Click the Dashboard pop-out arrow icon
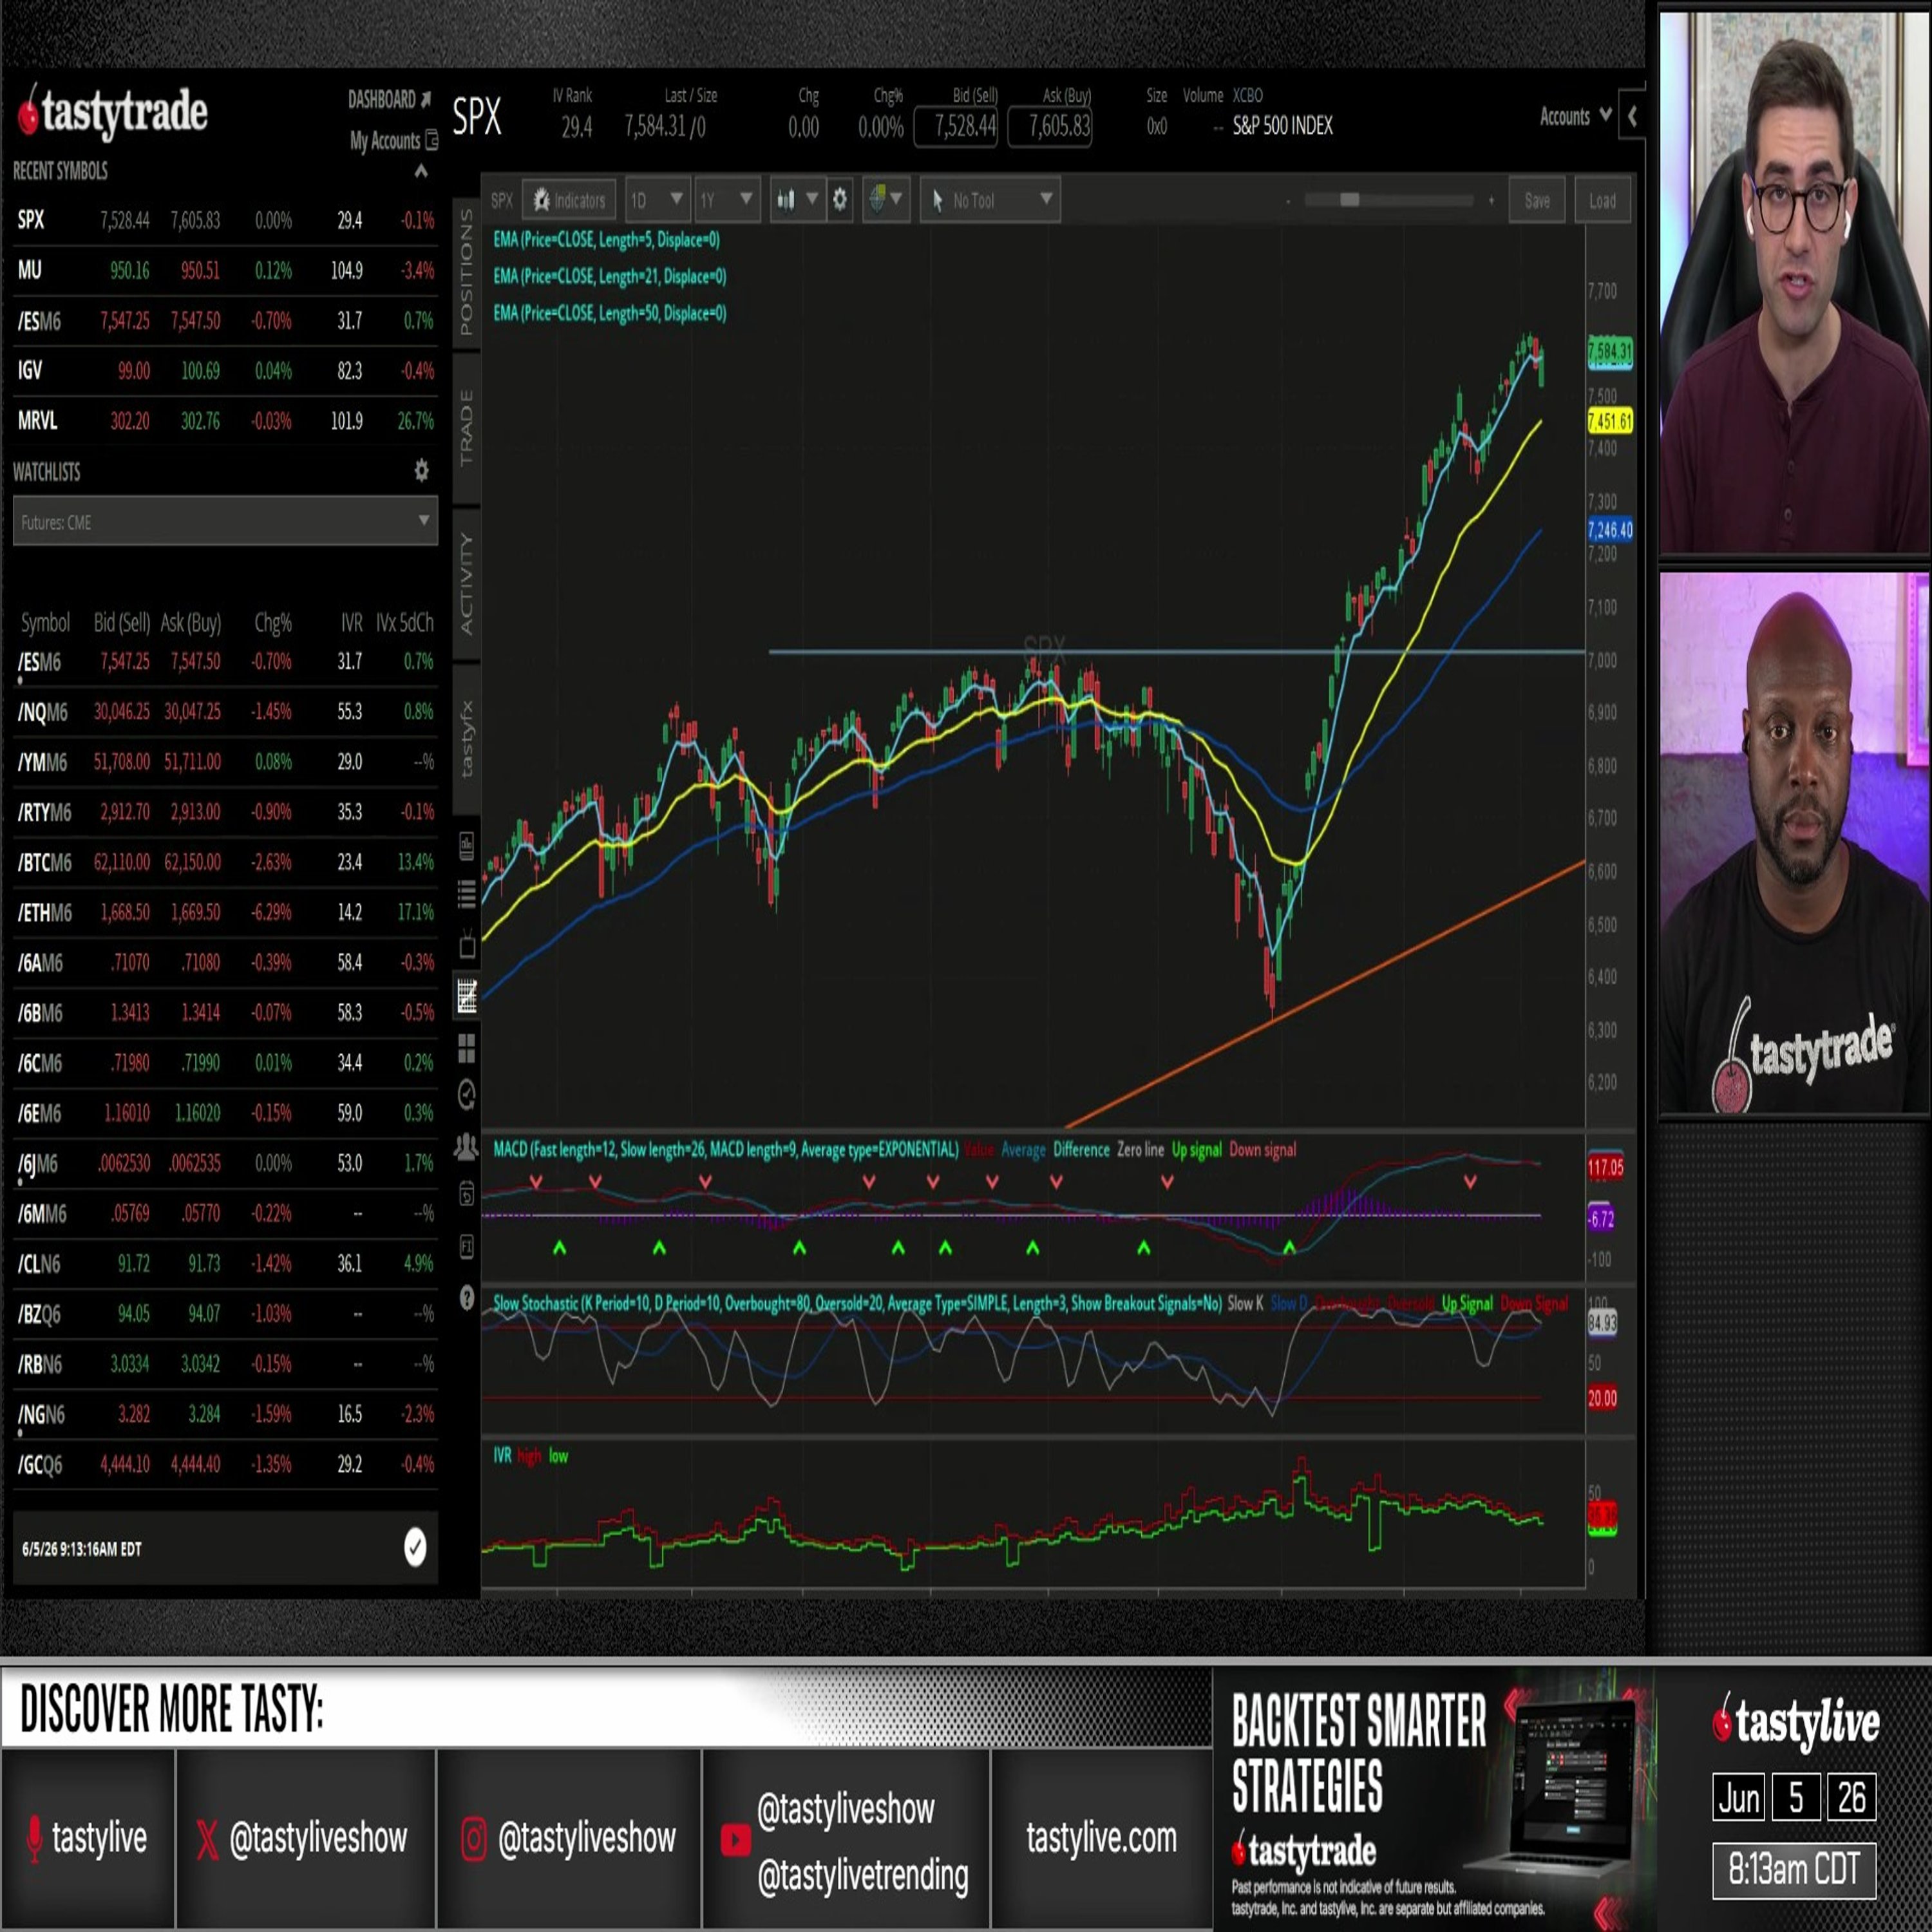The image size is (1932, 1932). click(x=426, y=99)
